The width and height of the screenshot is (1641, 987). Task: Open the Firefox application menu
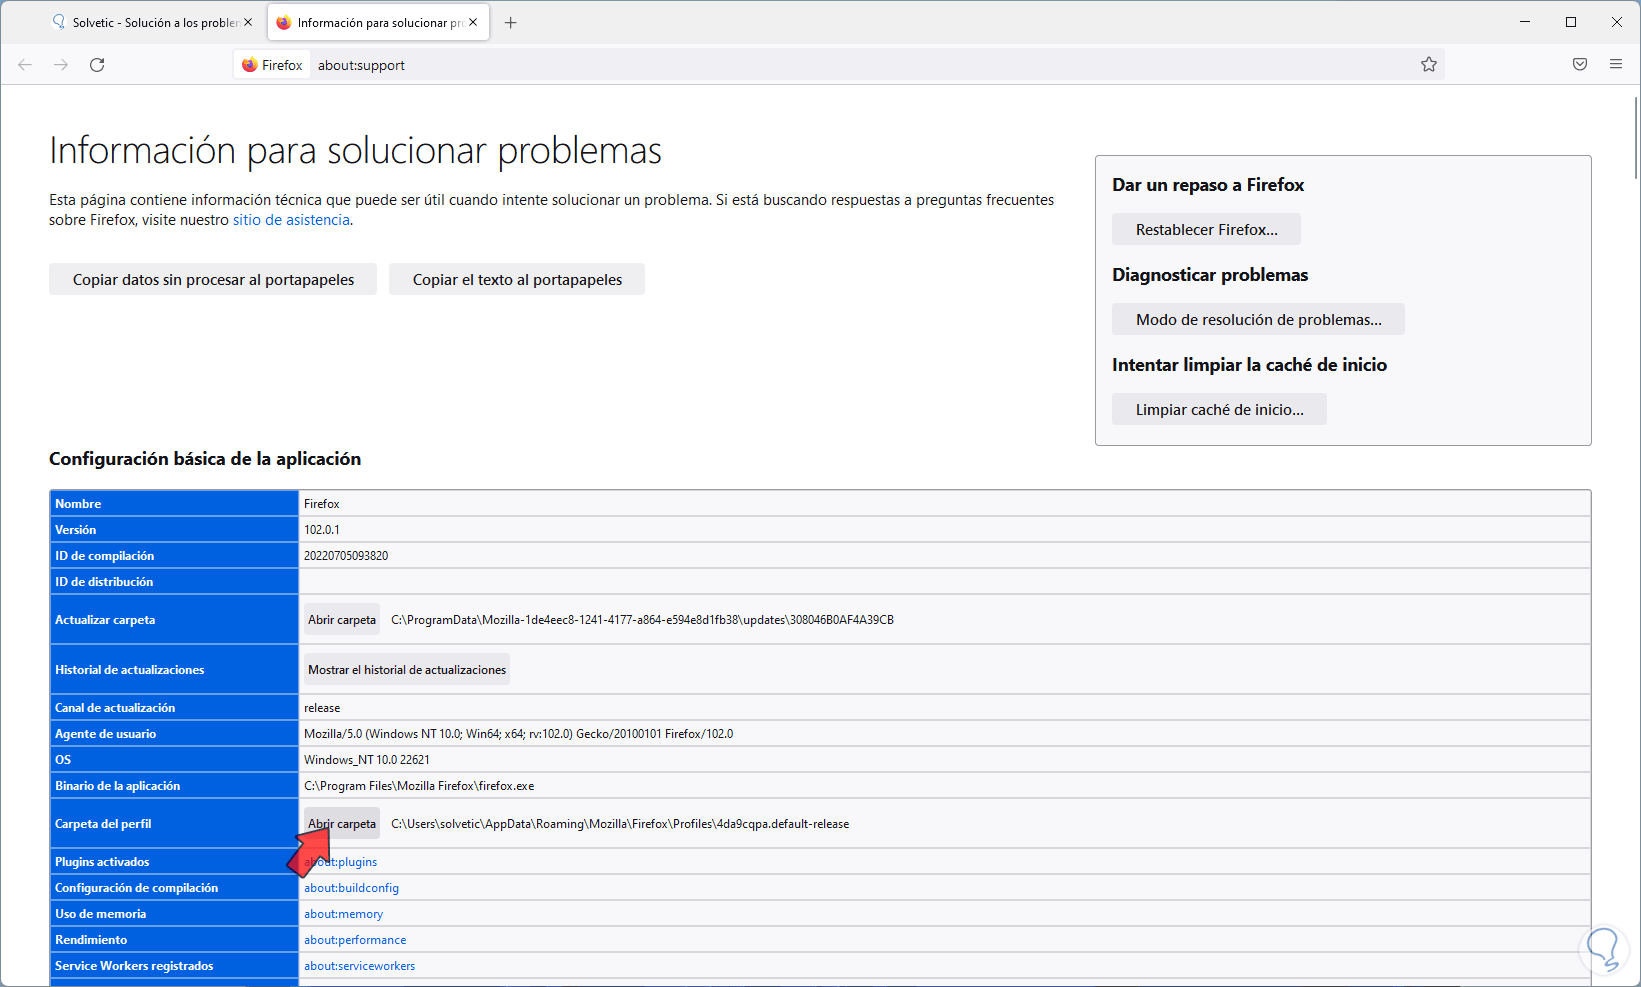tap(1616, 65)
